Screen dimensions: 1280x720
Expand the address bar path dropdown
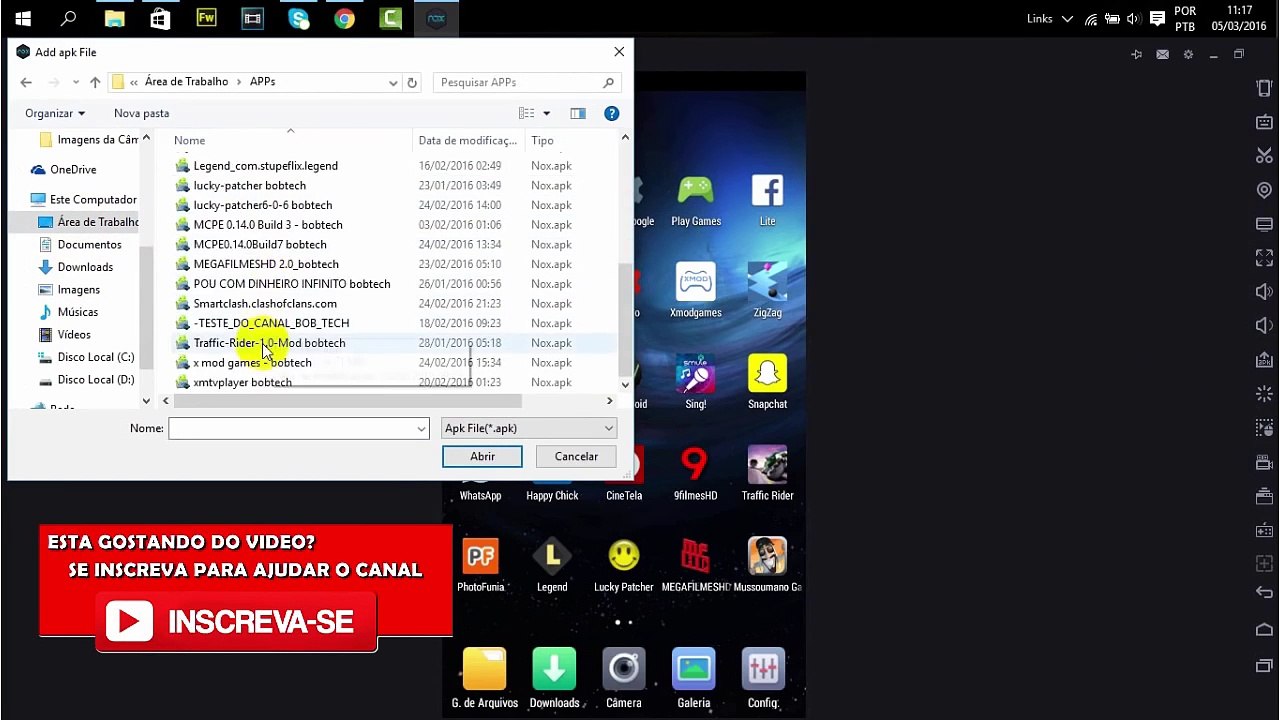click(x=393, y=82)
